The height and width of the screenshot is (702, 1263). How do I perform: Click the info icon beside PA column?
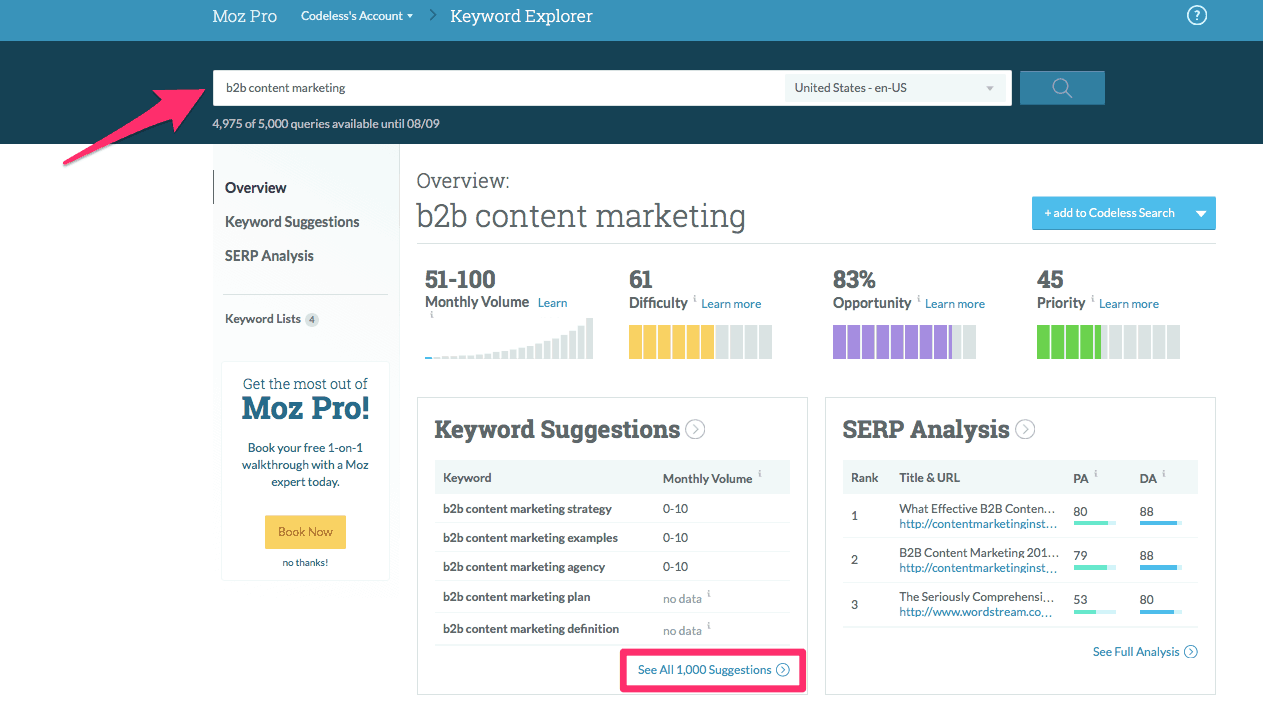1096,474
